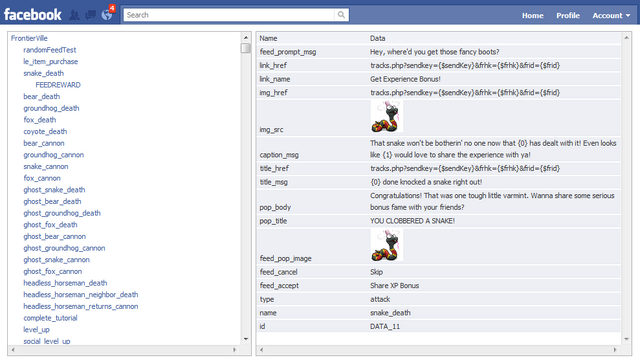Select social_level_up in the tree
This screenshot has height=360, width=640.
click(47, 341)
